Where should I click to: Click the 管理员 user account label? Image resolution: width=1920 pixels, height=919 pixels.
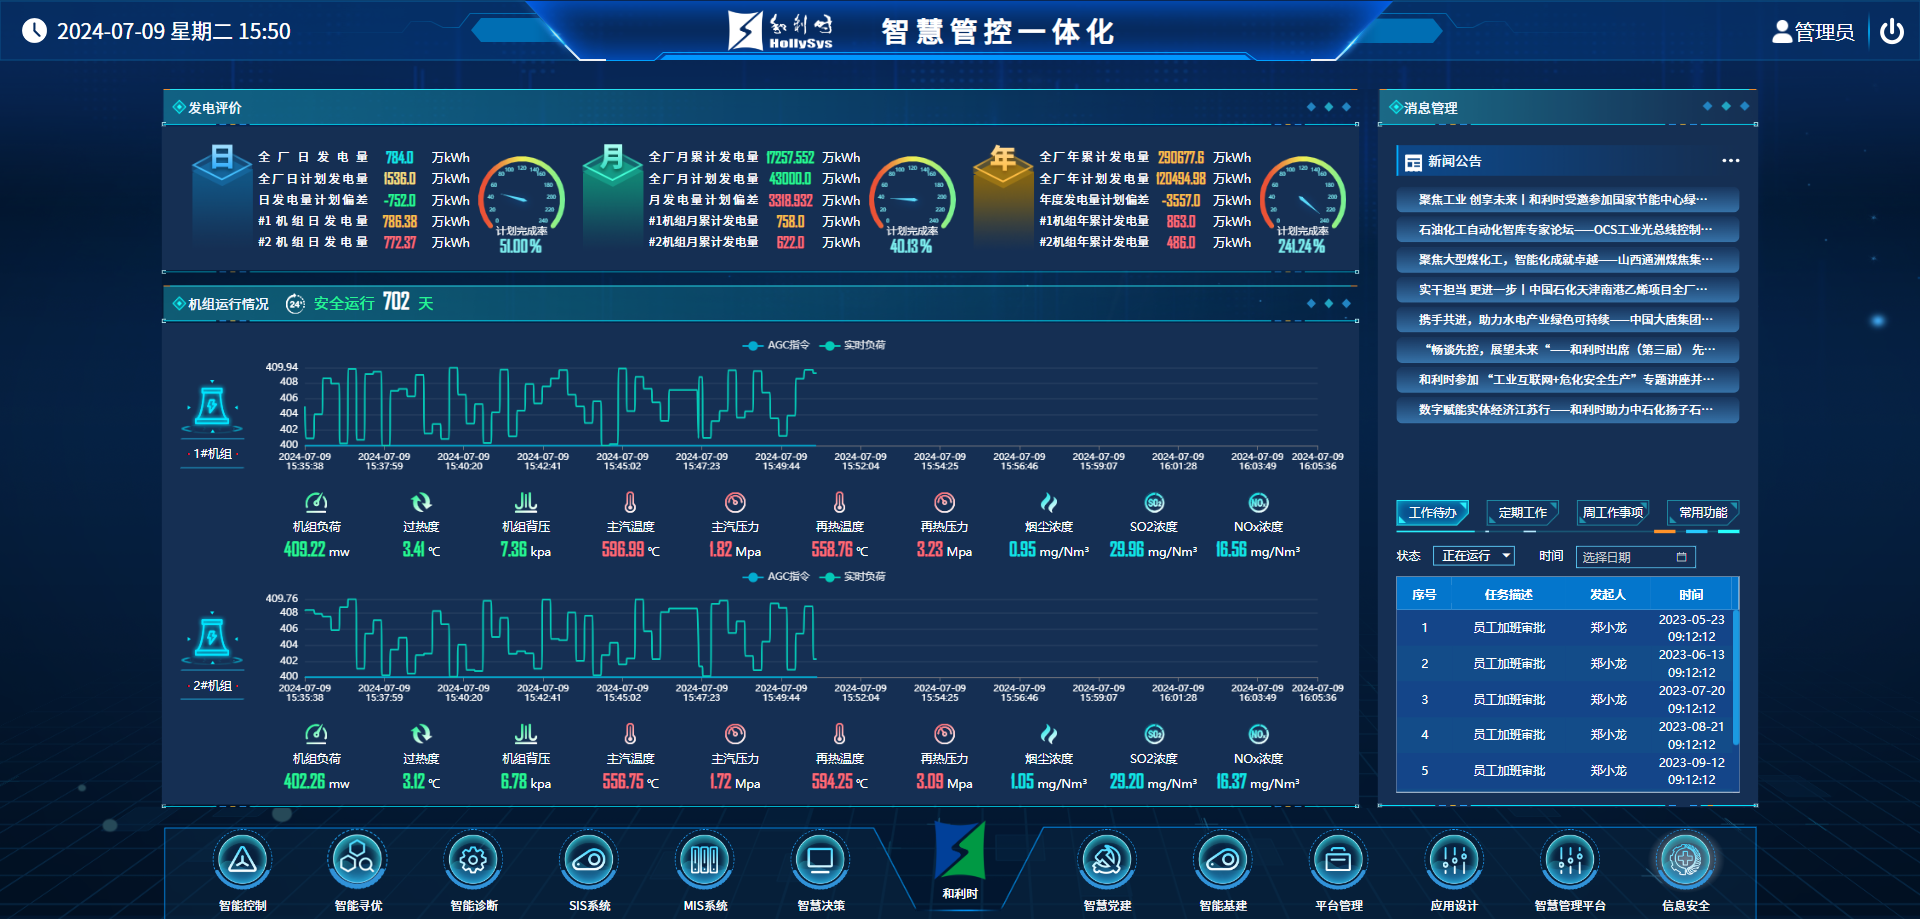[1813, 32]
